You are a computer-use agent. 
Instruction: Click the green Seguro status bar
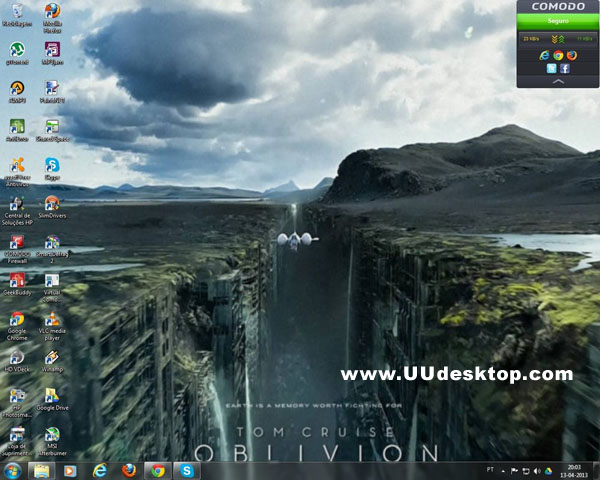tap(558, 21)
